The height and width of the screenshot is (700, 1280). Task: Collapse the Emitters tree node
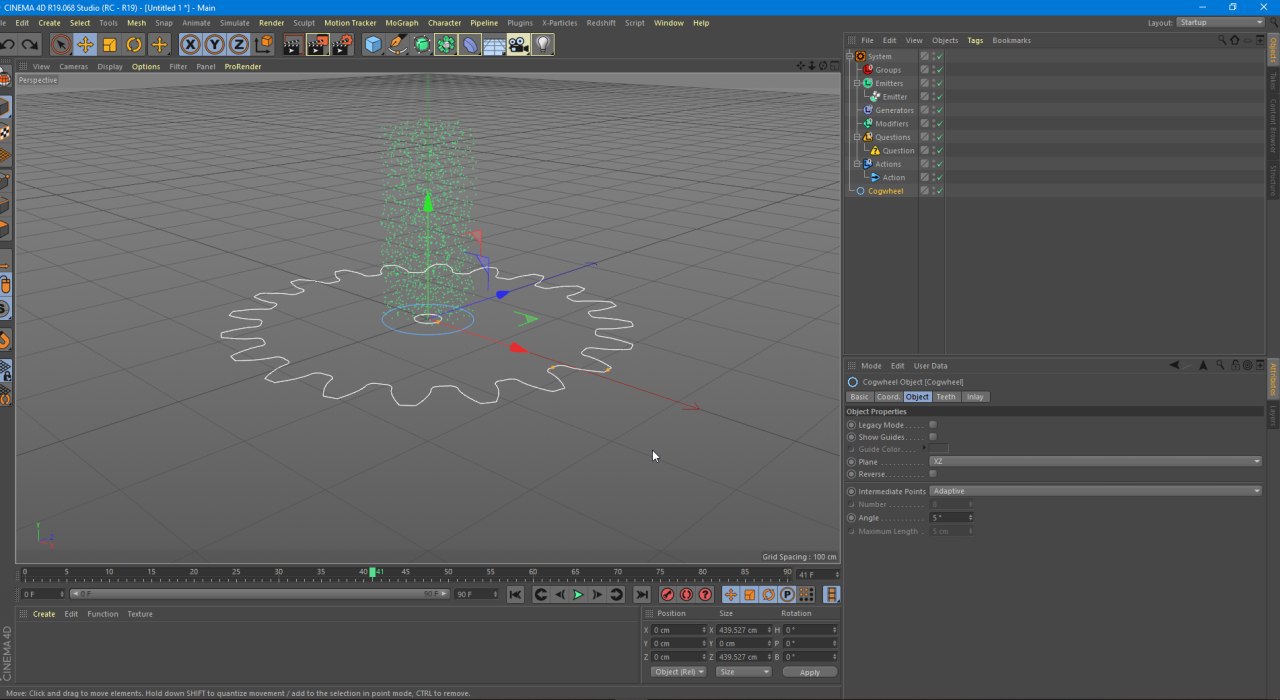pos(857,83)
